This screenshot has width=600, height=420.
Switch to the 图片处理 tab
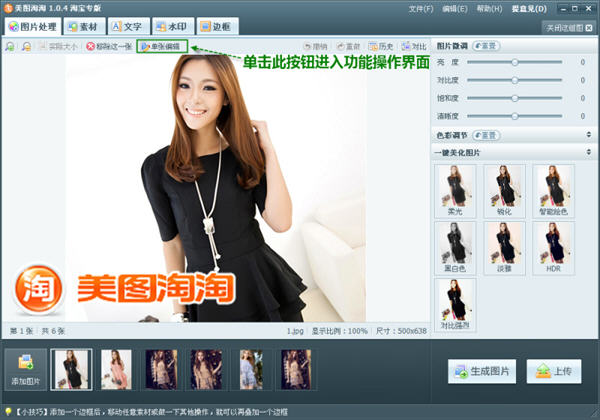pyautogui.click(x=33, y=26)
